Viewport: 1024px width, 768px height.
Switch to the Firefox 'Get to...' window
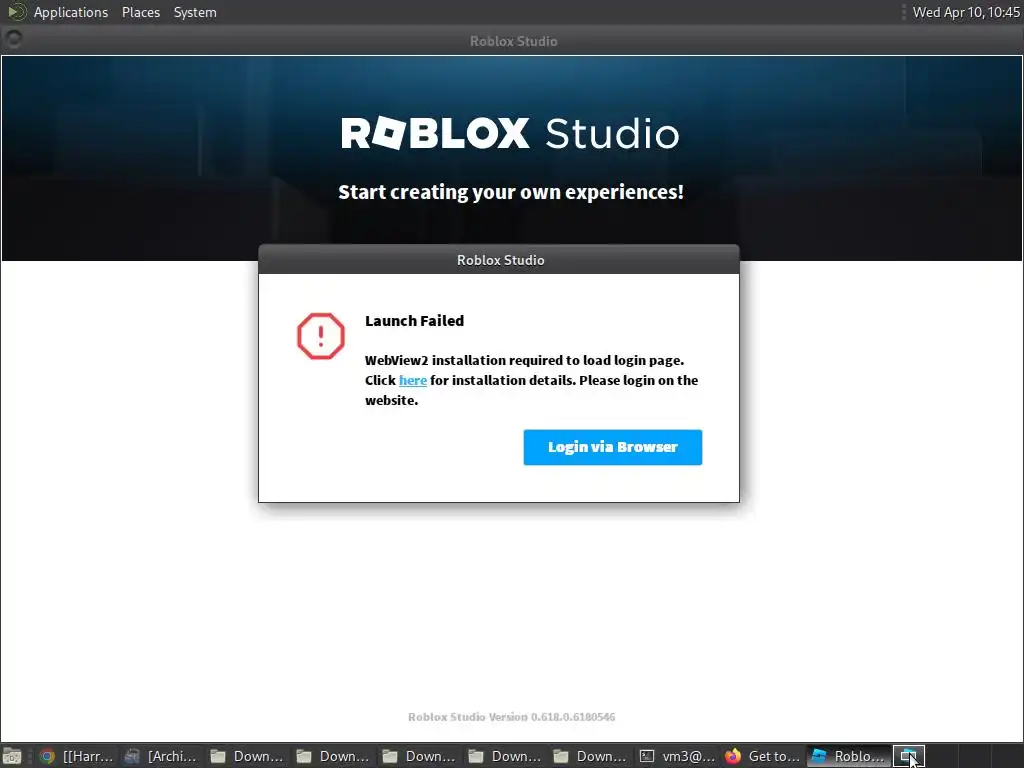pos(763,756)
